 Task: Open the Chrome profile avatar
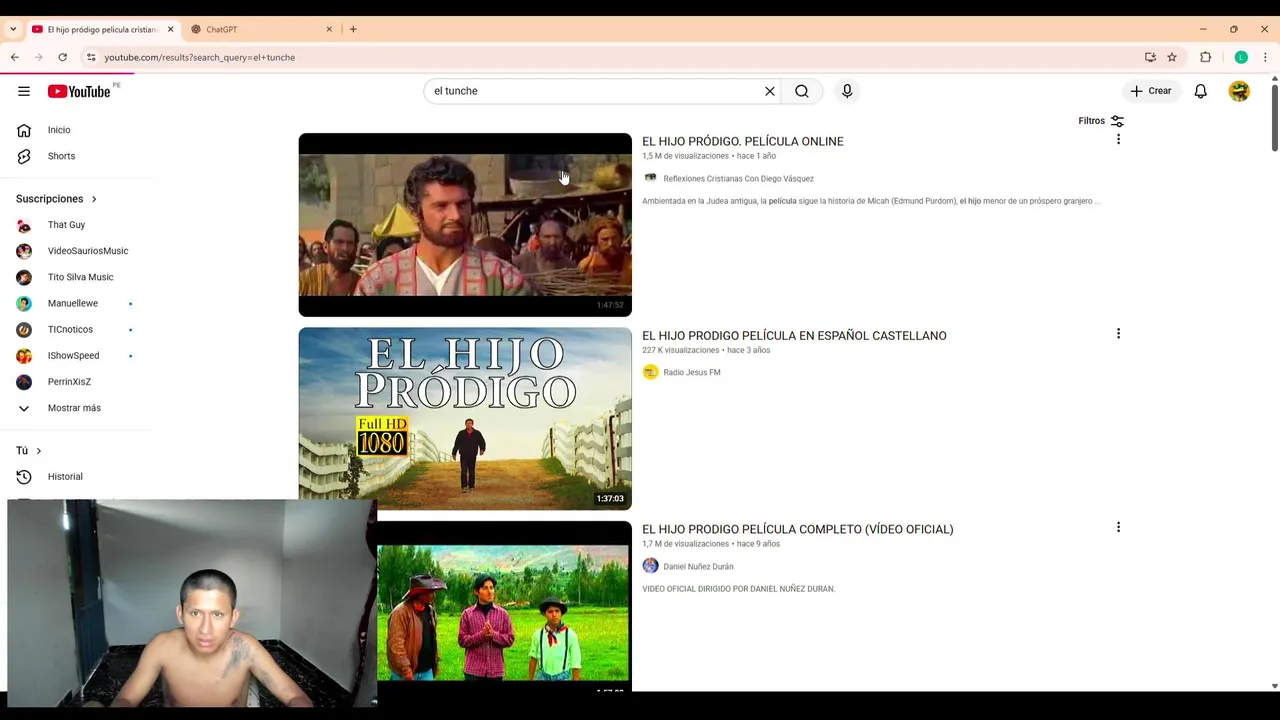point(1241,57)
